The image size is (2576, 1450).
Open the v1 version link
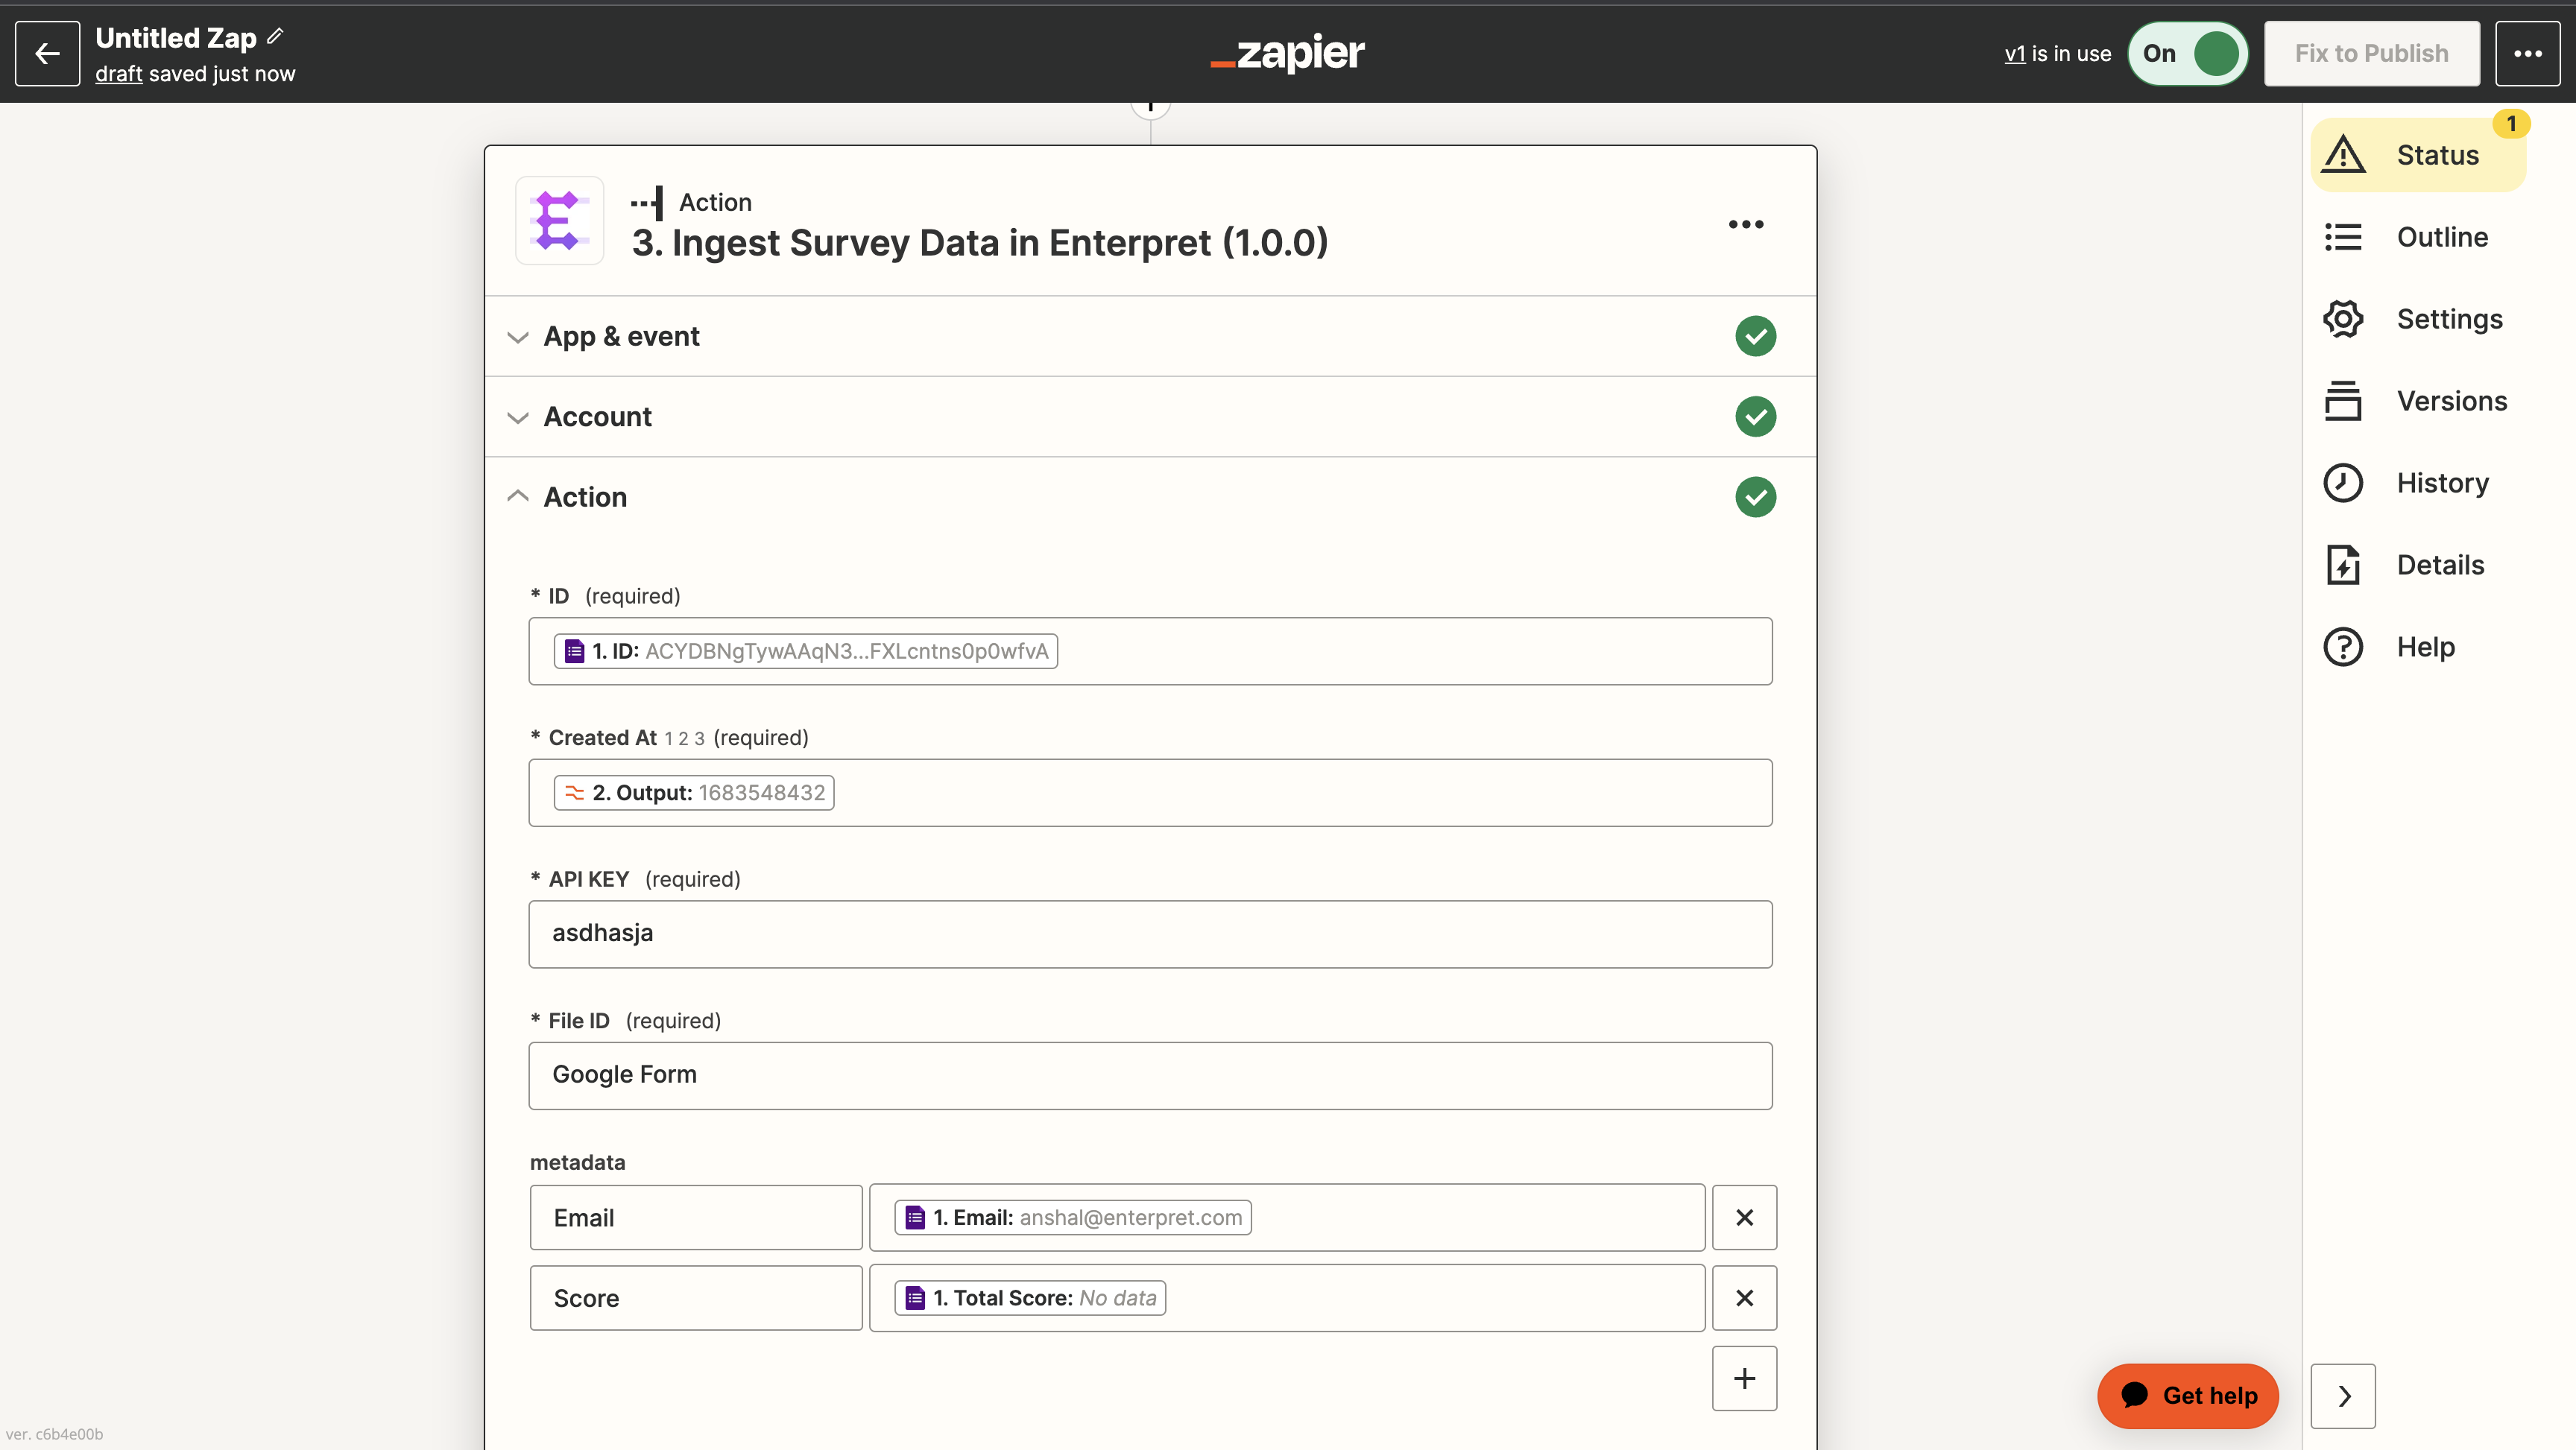(2014, 54)
